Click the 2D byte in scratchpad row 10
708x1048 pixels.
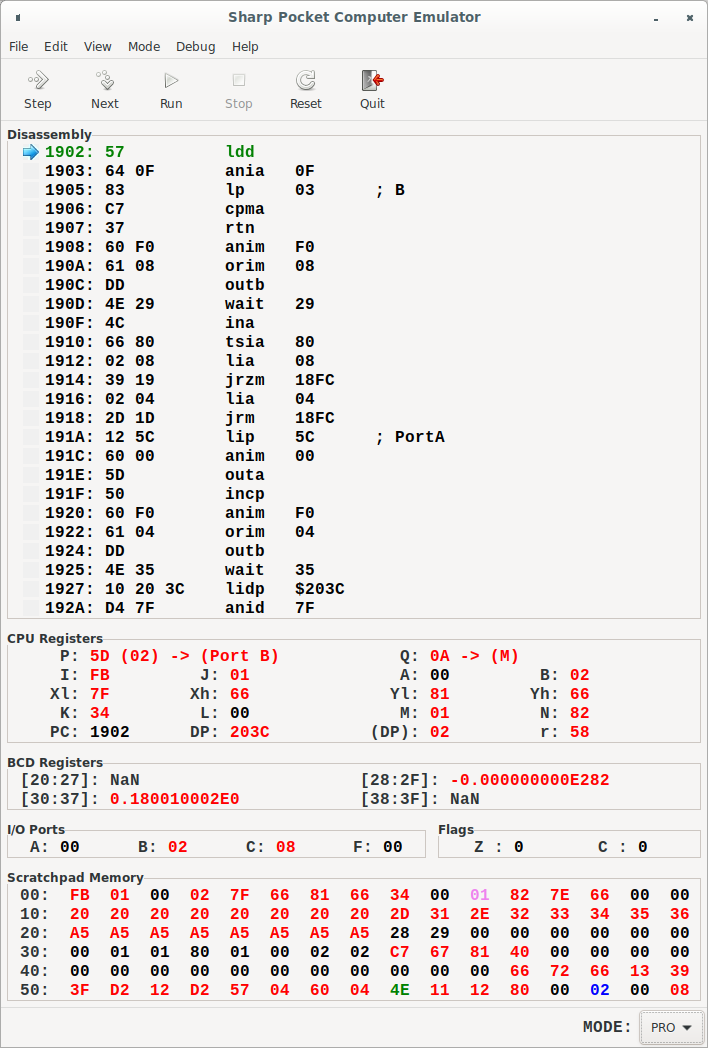[x=399, y=914]
